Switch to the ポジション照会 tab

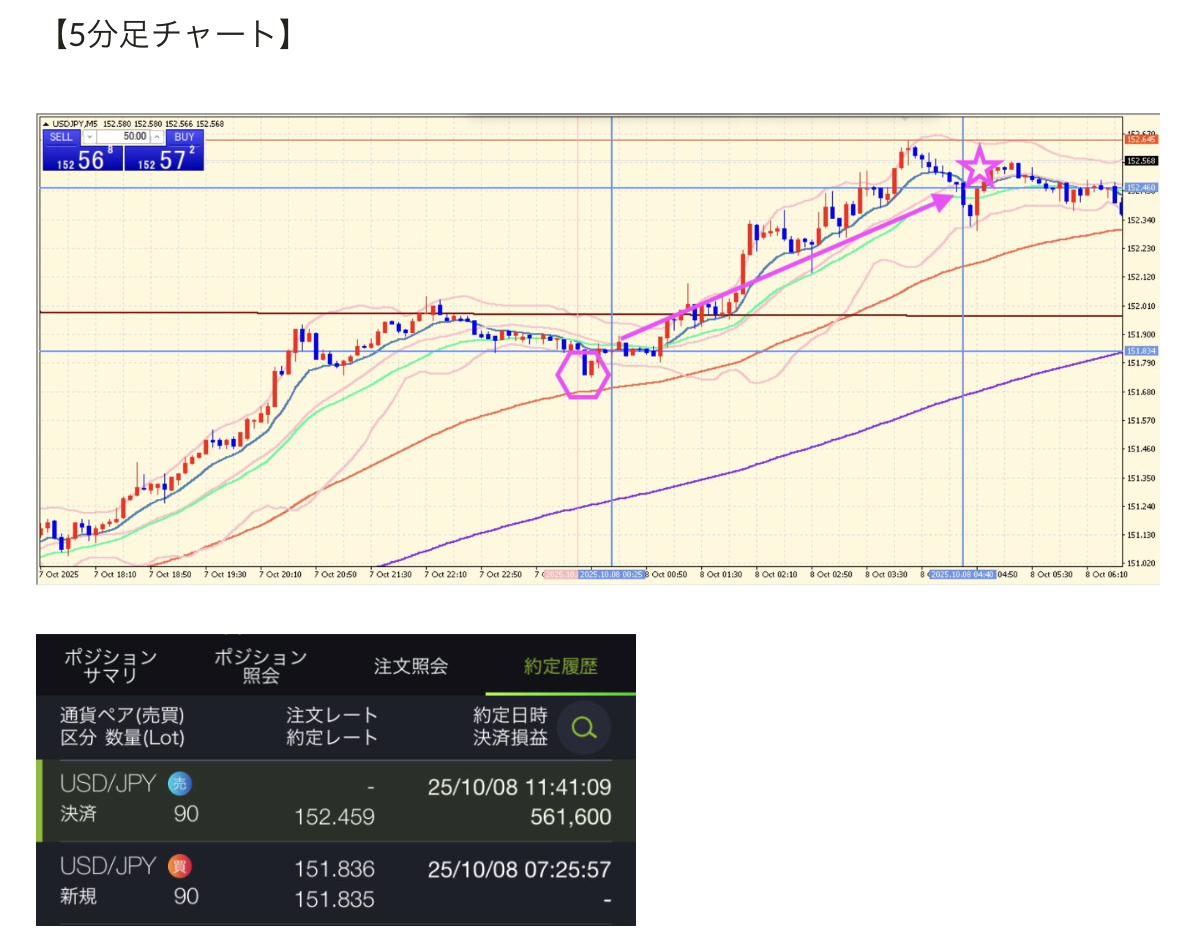pyautogui.click(x=260, y=666)
